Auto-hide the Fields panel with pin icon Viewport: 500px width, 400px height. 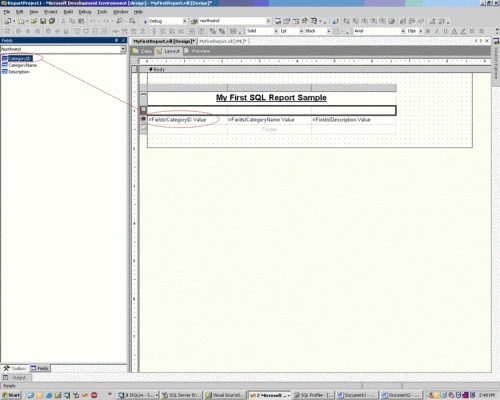click(116, 40)
